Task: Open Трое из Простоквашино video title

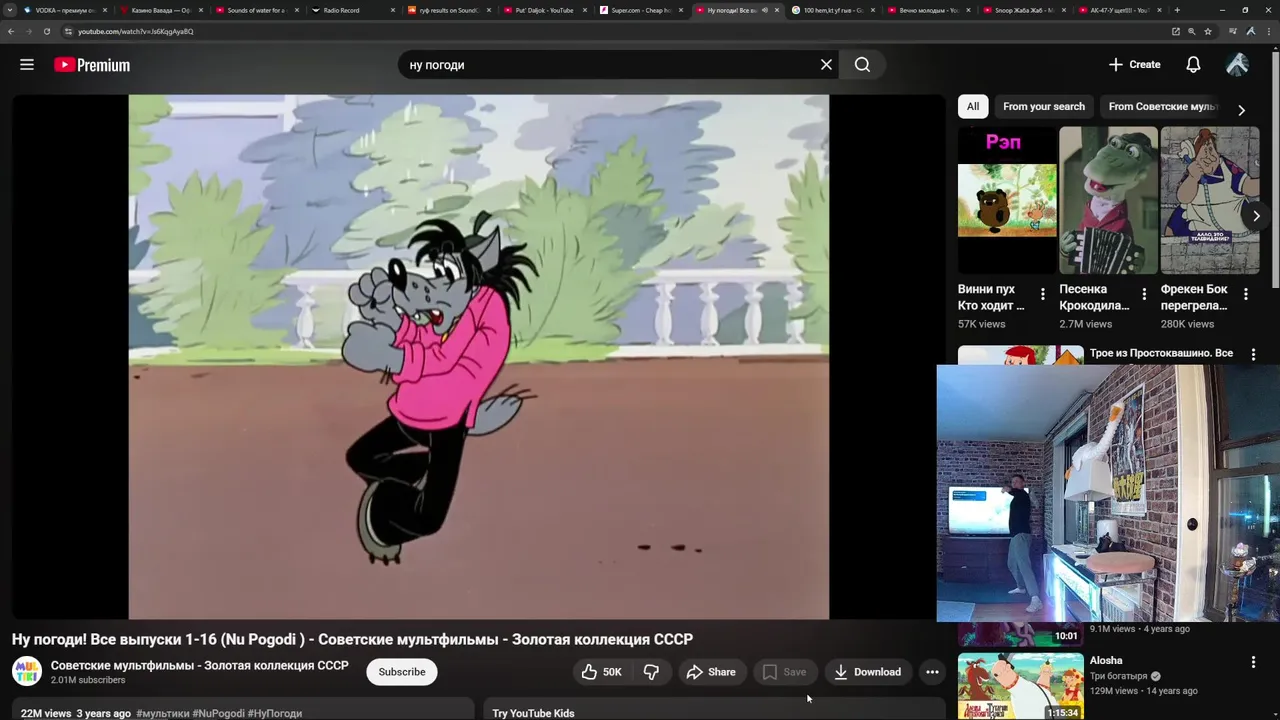Action: coord(1161,353)
